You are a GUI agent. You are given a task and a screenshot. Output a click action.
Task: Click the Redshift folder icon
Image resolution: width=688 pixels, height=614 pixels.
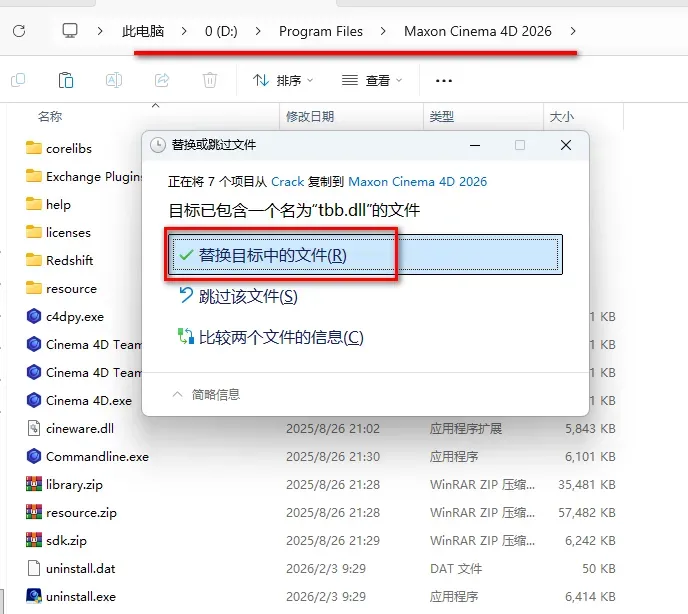tap(34, 260)
